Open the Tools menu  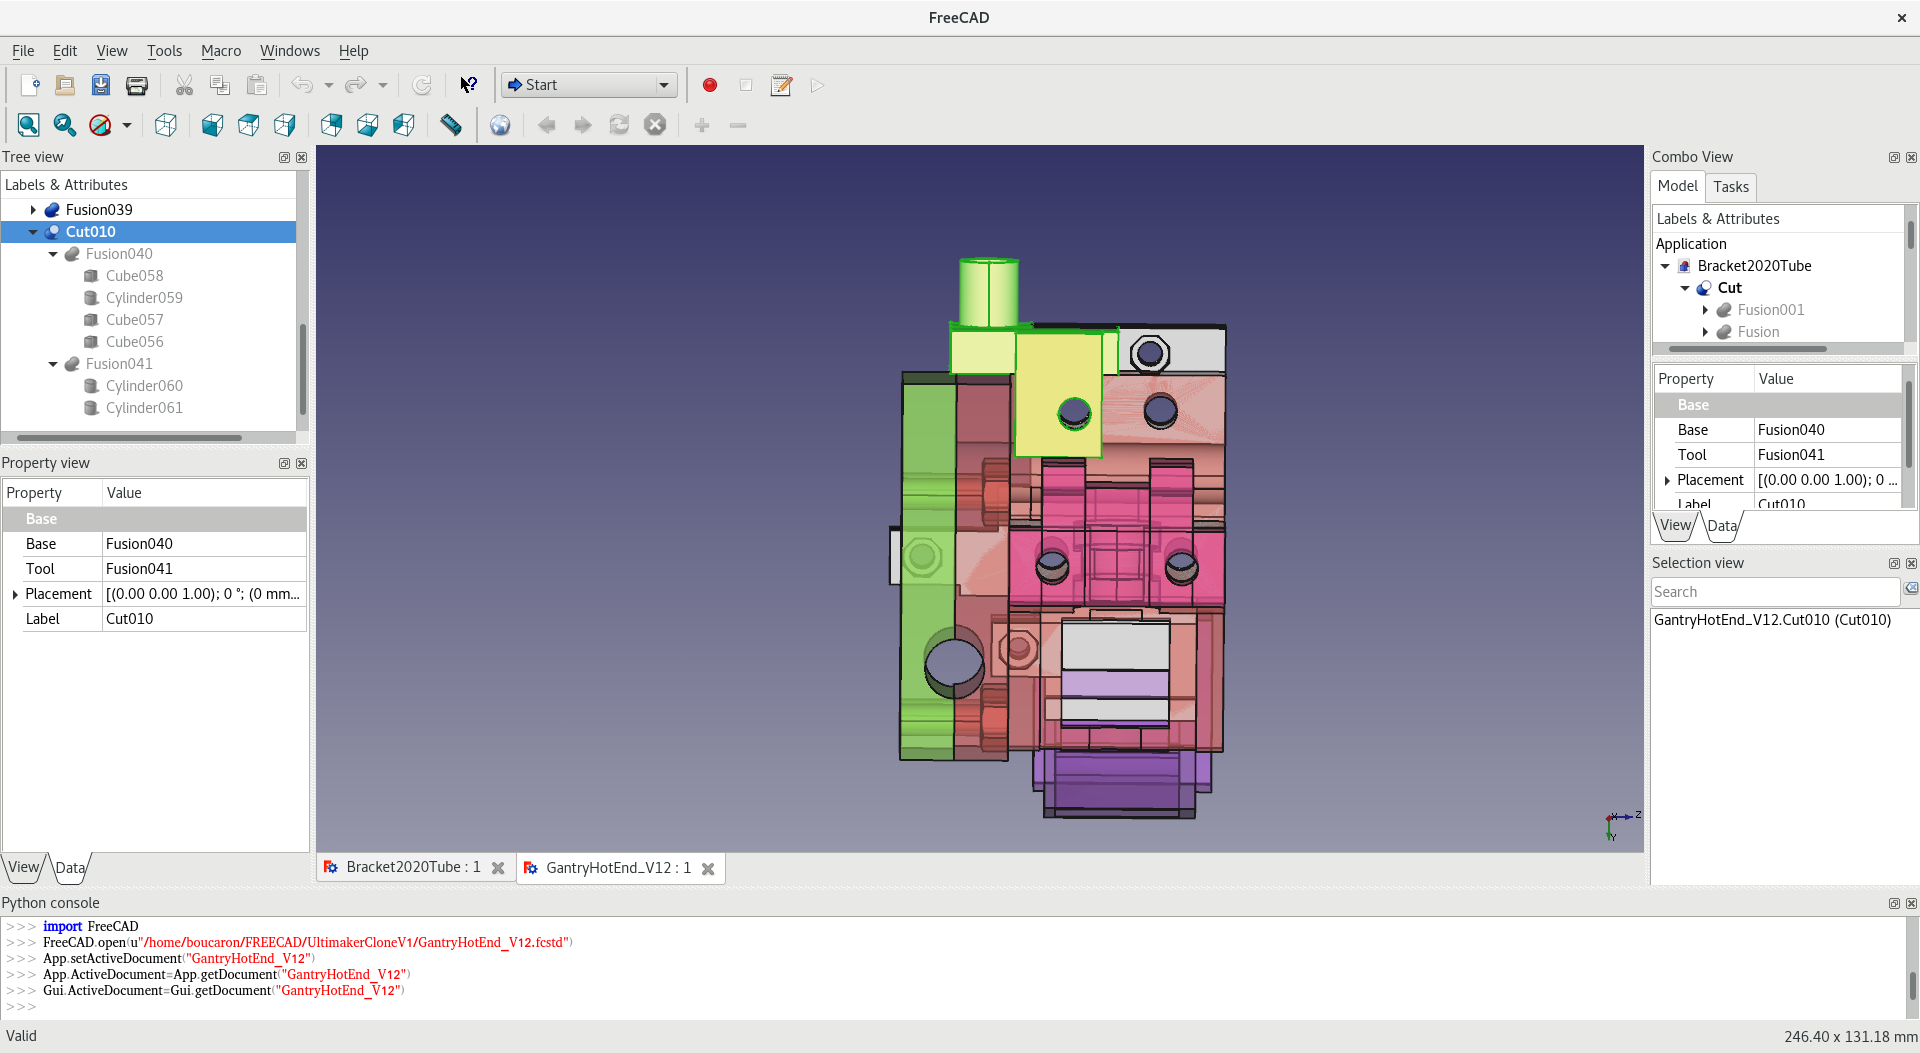164,51
